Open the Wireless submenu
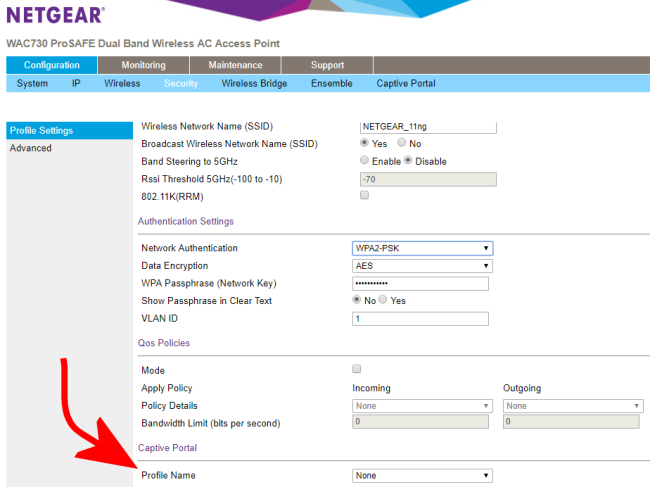 122,83
